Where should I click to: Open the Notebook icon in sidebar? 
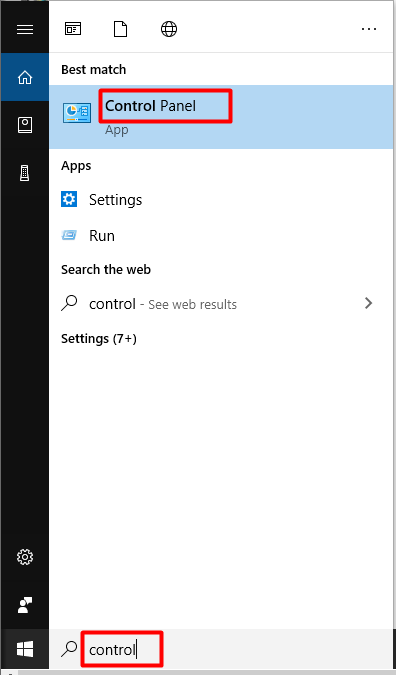[x=25, y=125]
